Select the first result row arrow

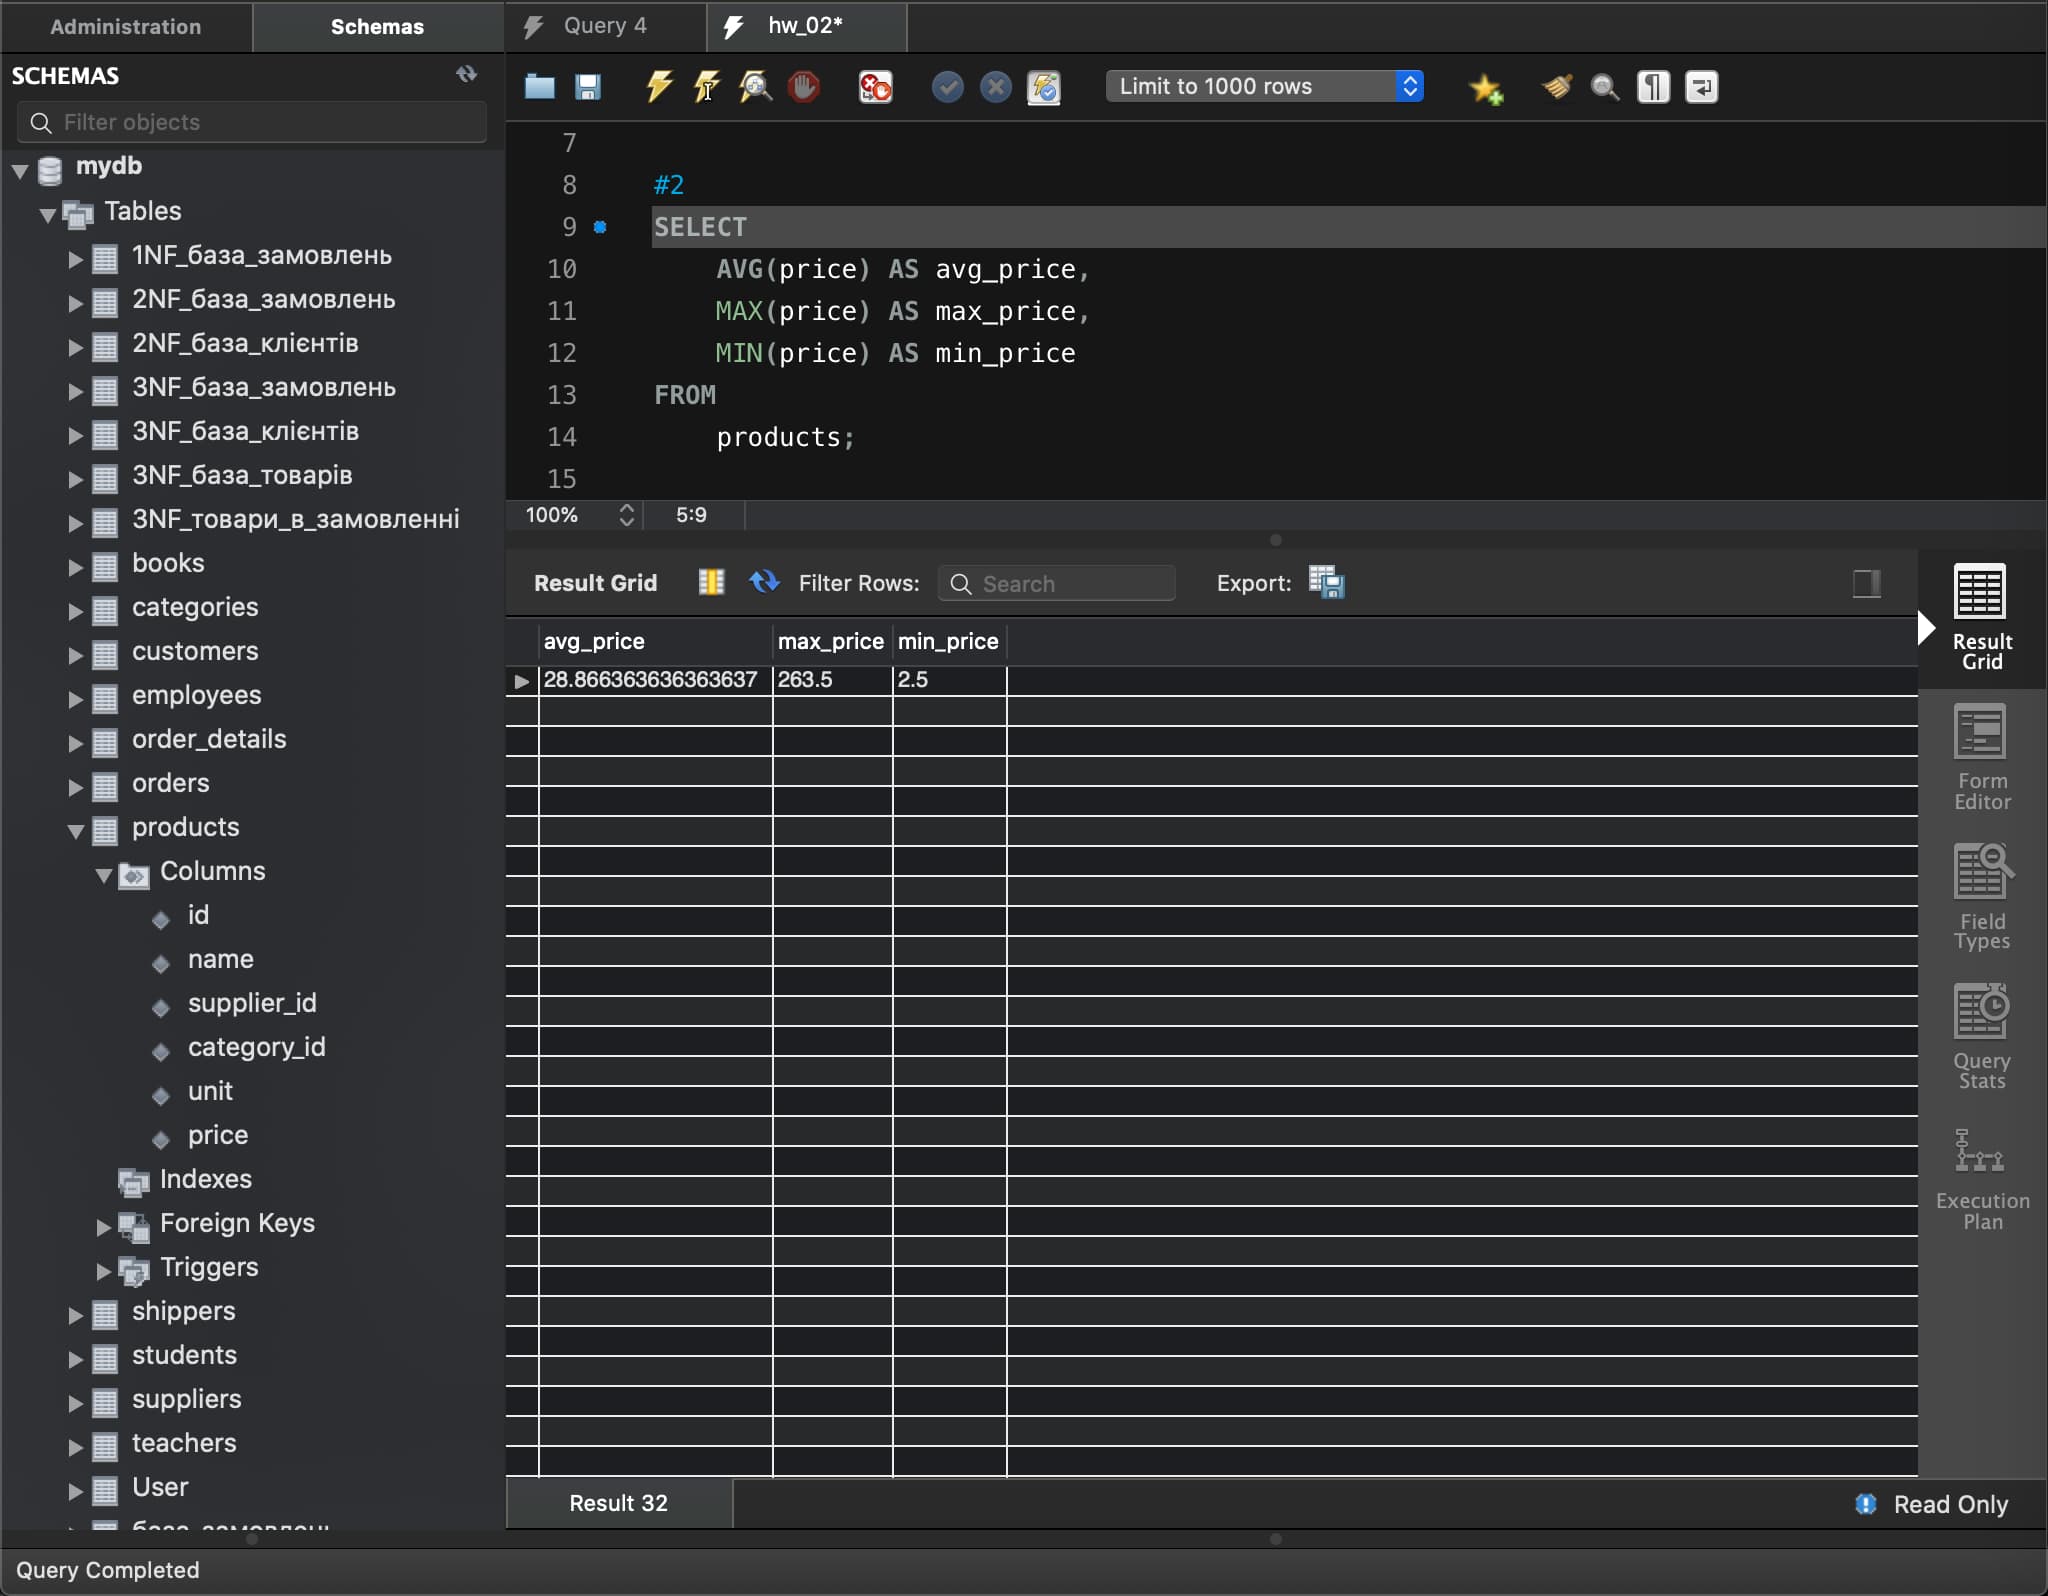[521, 681]
